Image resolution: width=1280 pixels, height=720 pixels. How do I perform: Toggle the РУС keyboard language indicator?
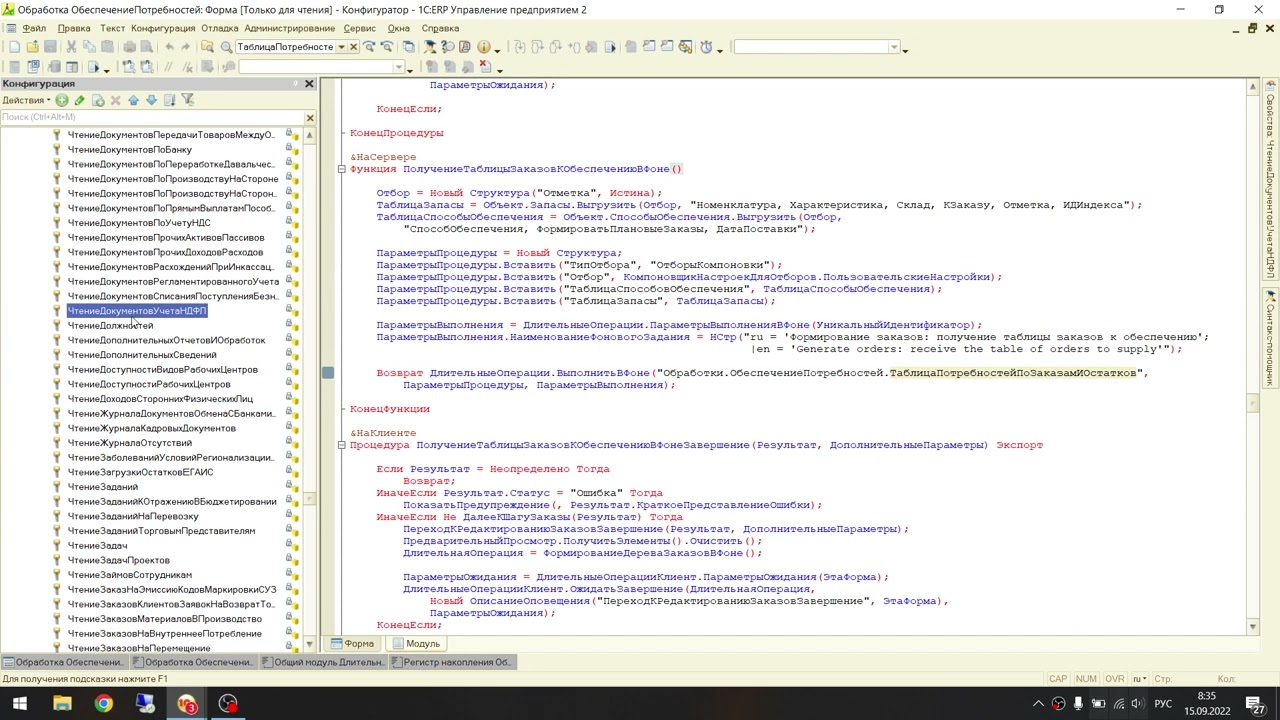(1163, 703)
